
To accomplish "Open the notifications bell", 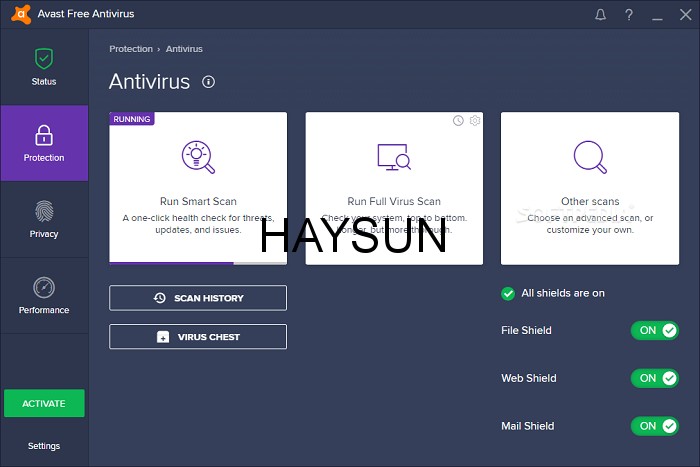I will [x=600, y=15].
